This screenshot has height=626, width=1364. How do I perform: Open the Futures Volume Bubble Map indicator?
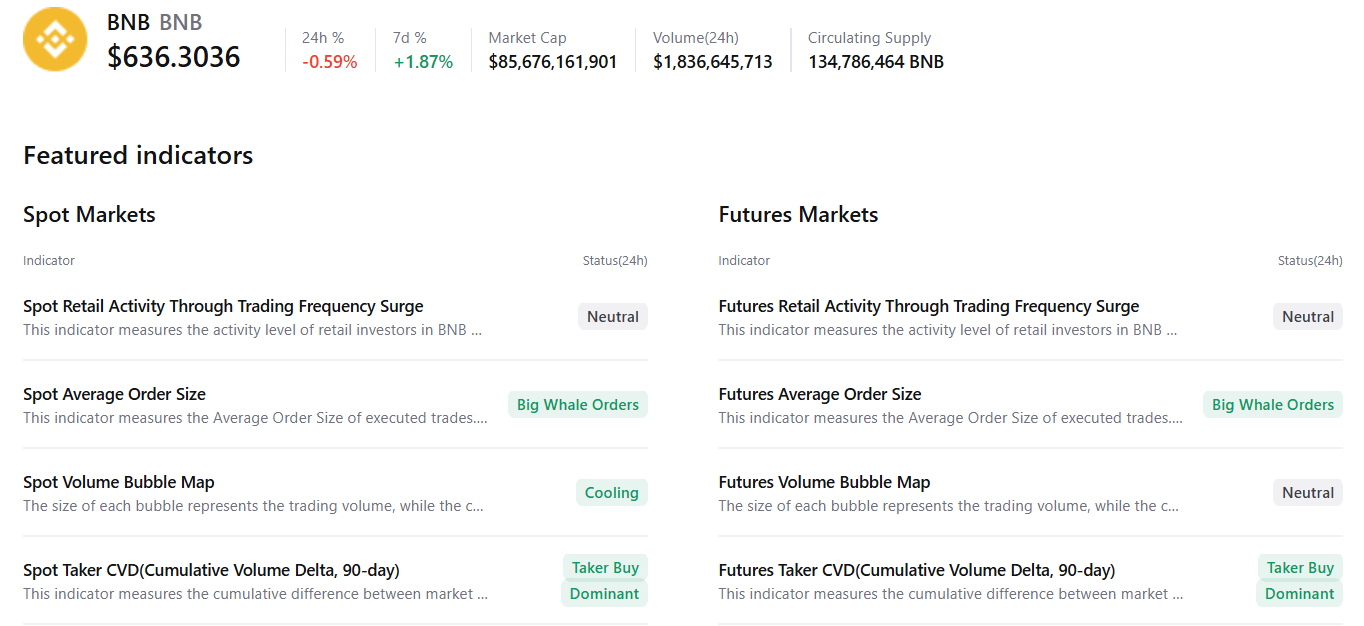point(824,482)
